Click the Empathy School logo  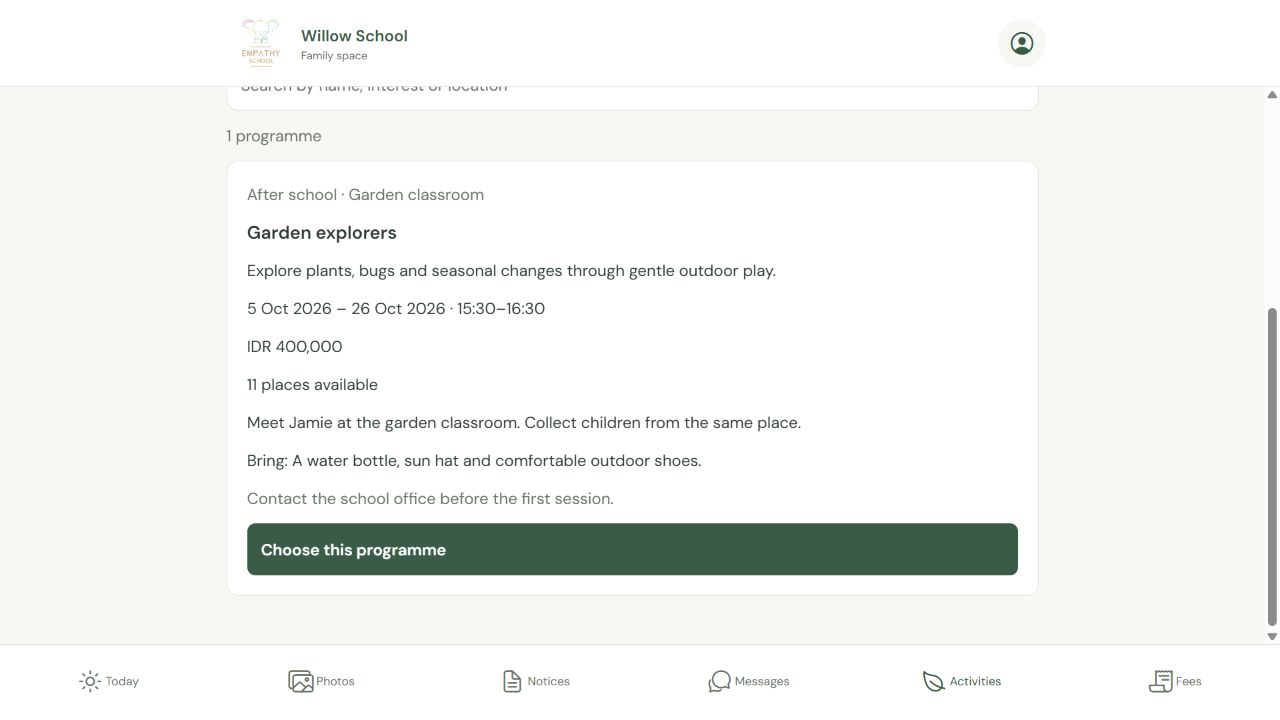pos(261,43)
